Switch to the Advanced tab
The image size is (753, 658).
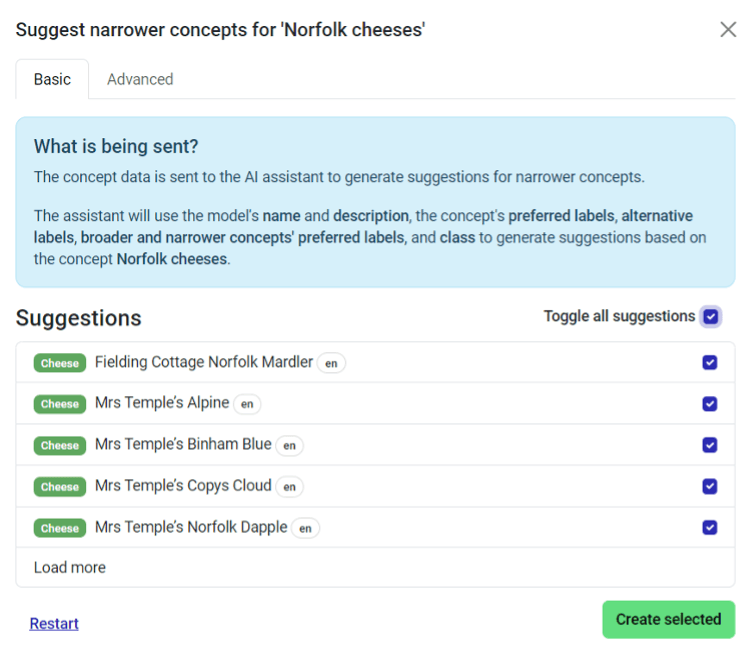[x=140, y=79]
